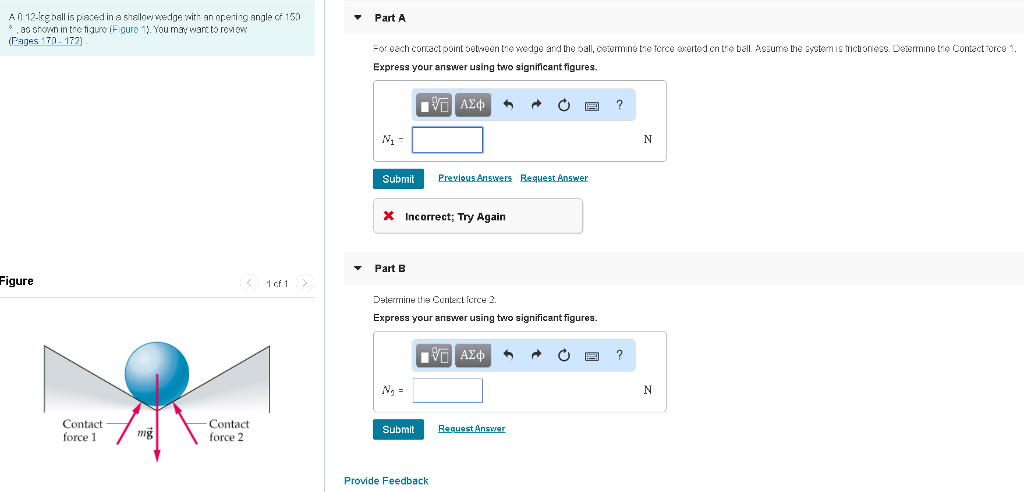The height and width of the screenshot is (492, 1024).
Task: Open help question mark in Part A
Action: 619,105
